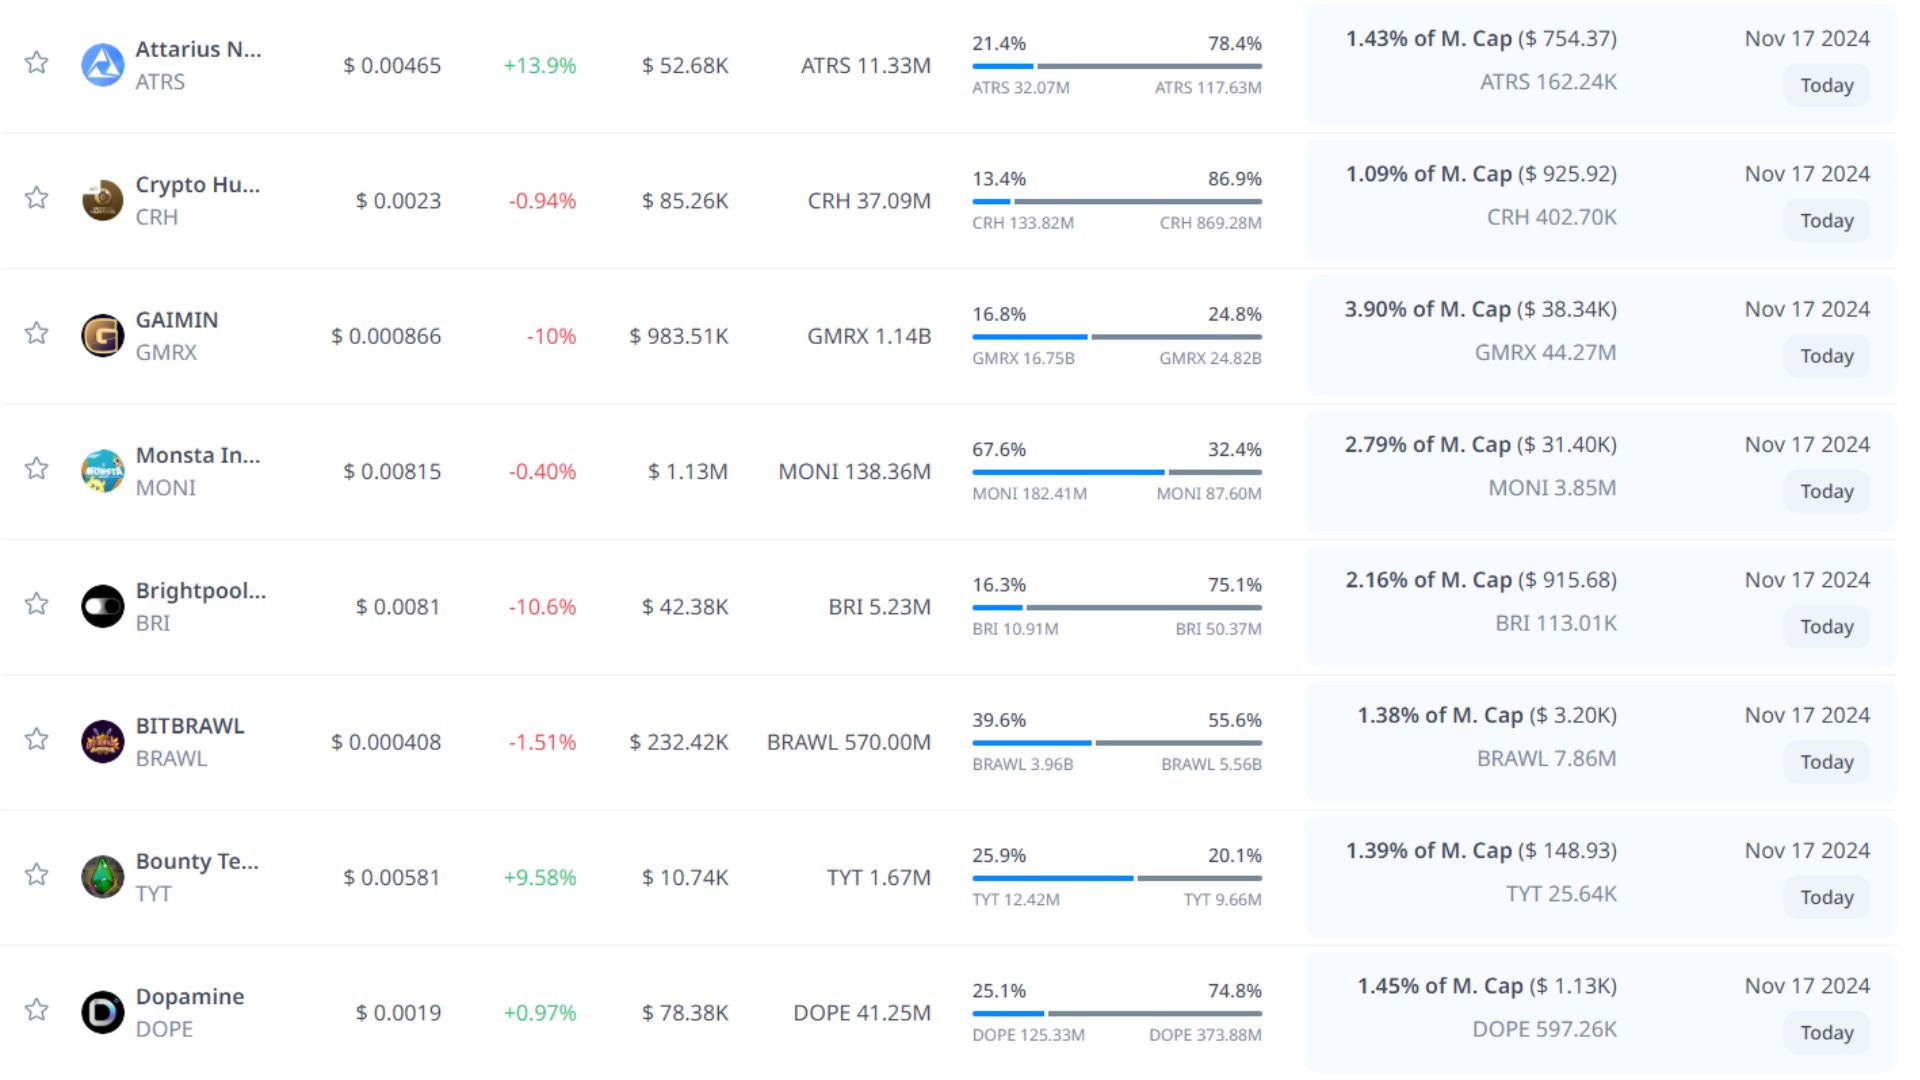Toggle favorite star for GAIMIN

tap(37, 333)
